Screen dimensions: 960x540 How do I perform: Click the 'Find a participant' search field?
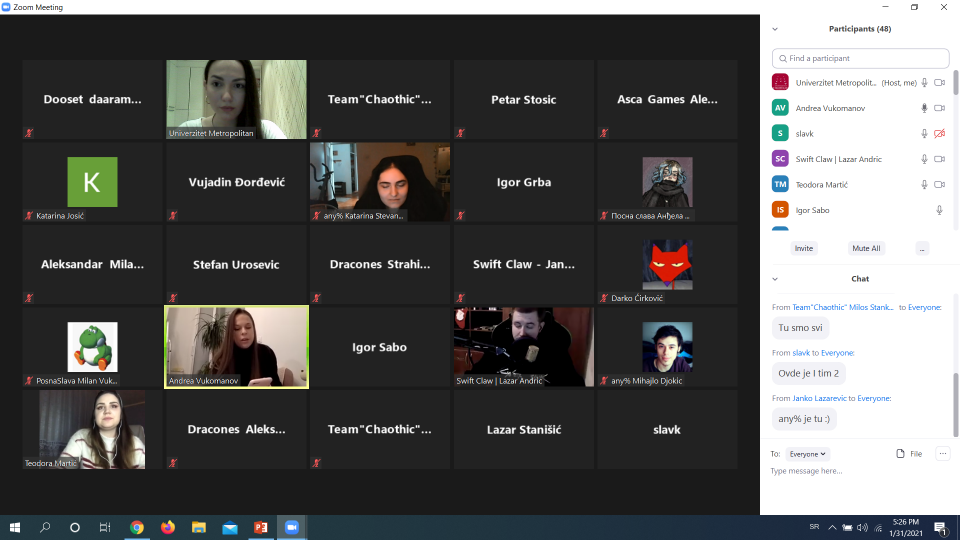coord(861,58)
